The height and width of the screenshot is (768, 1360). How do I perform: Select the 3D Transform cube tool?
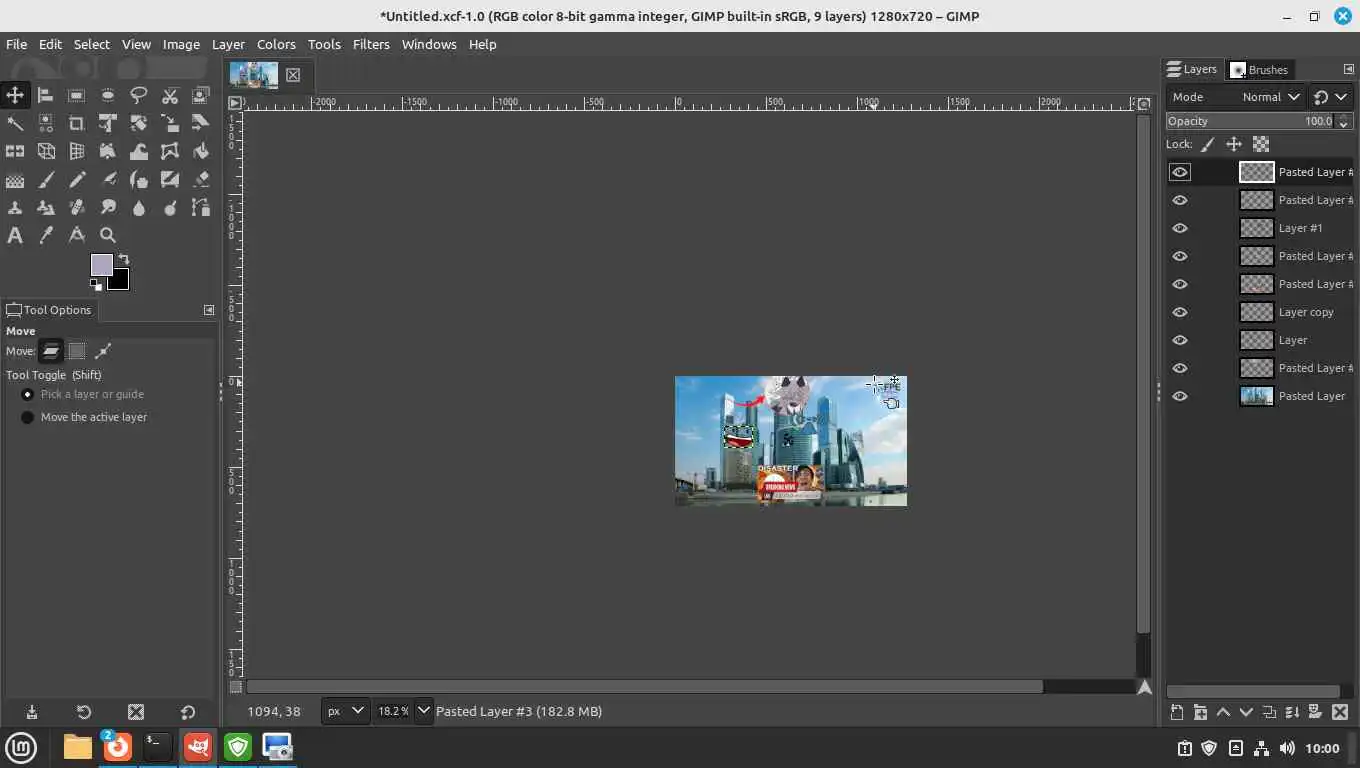click(45, 151)
